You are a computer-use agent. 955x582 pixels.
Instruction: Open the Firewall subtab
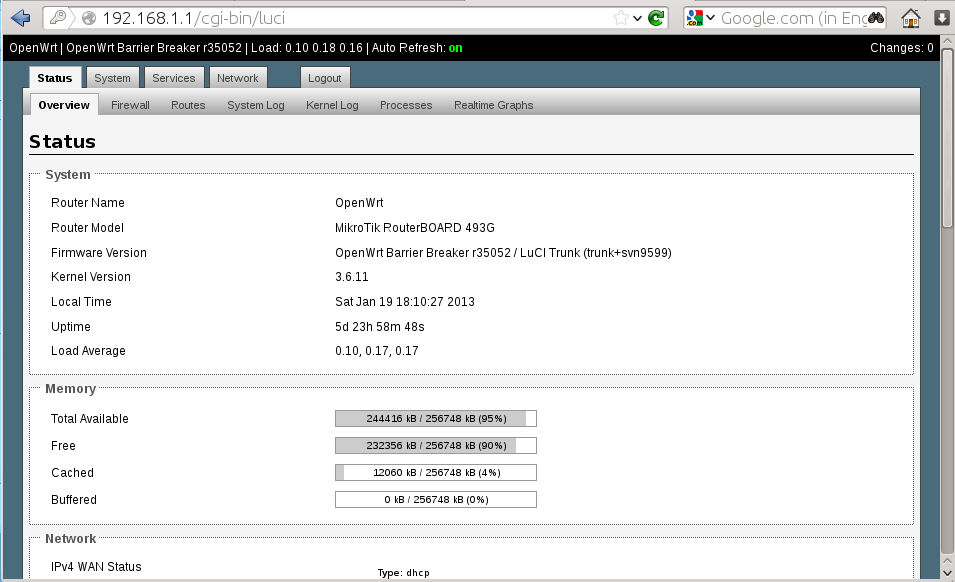(x=130, y=105)
